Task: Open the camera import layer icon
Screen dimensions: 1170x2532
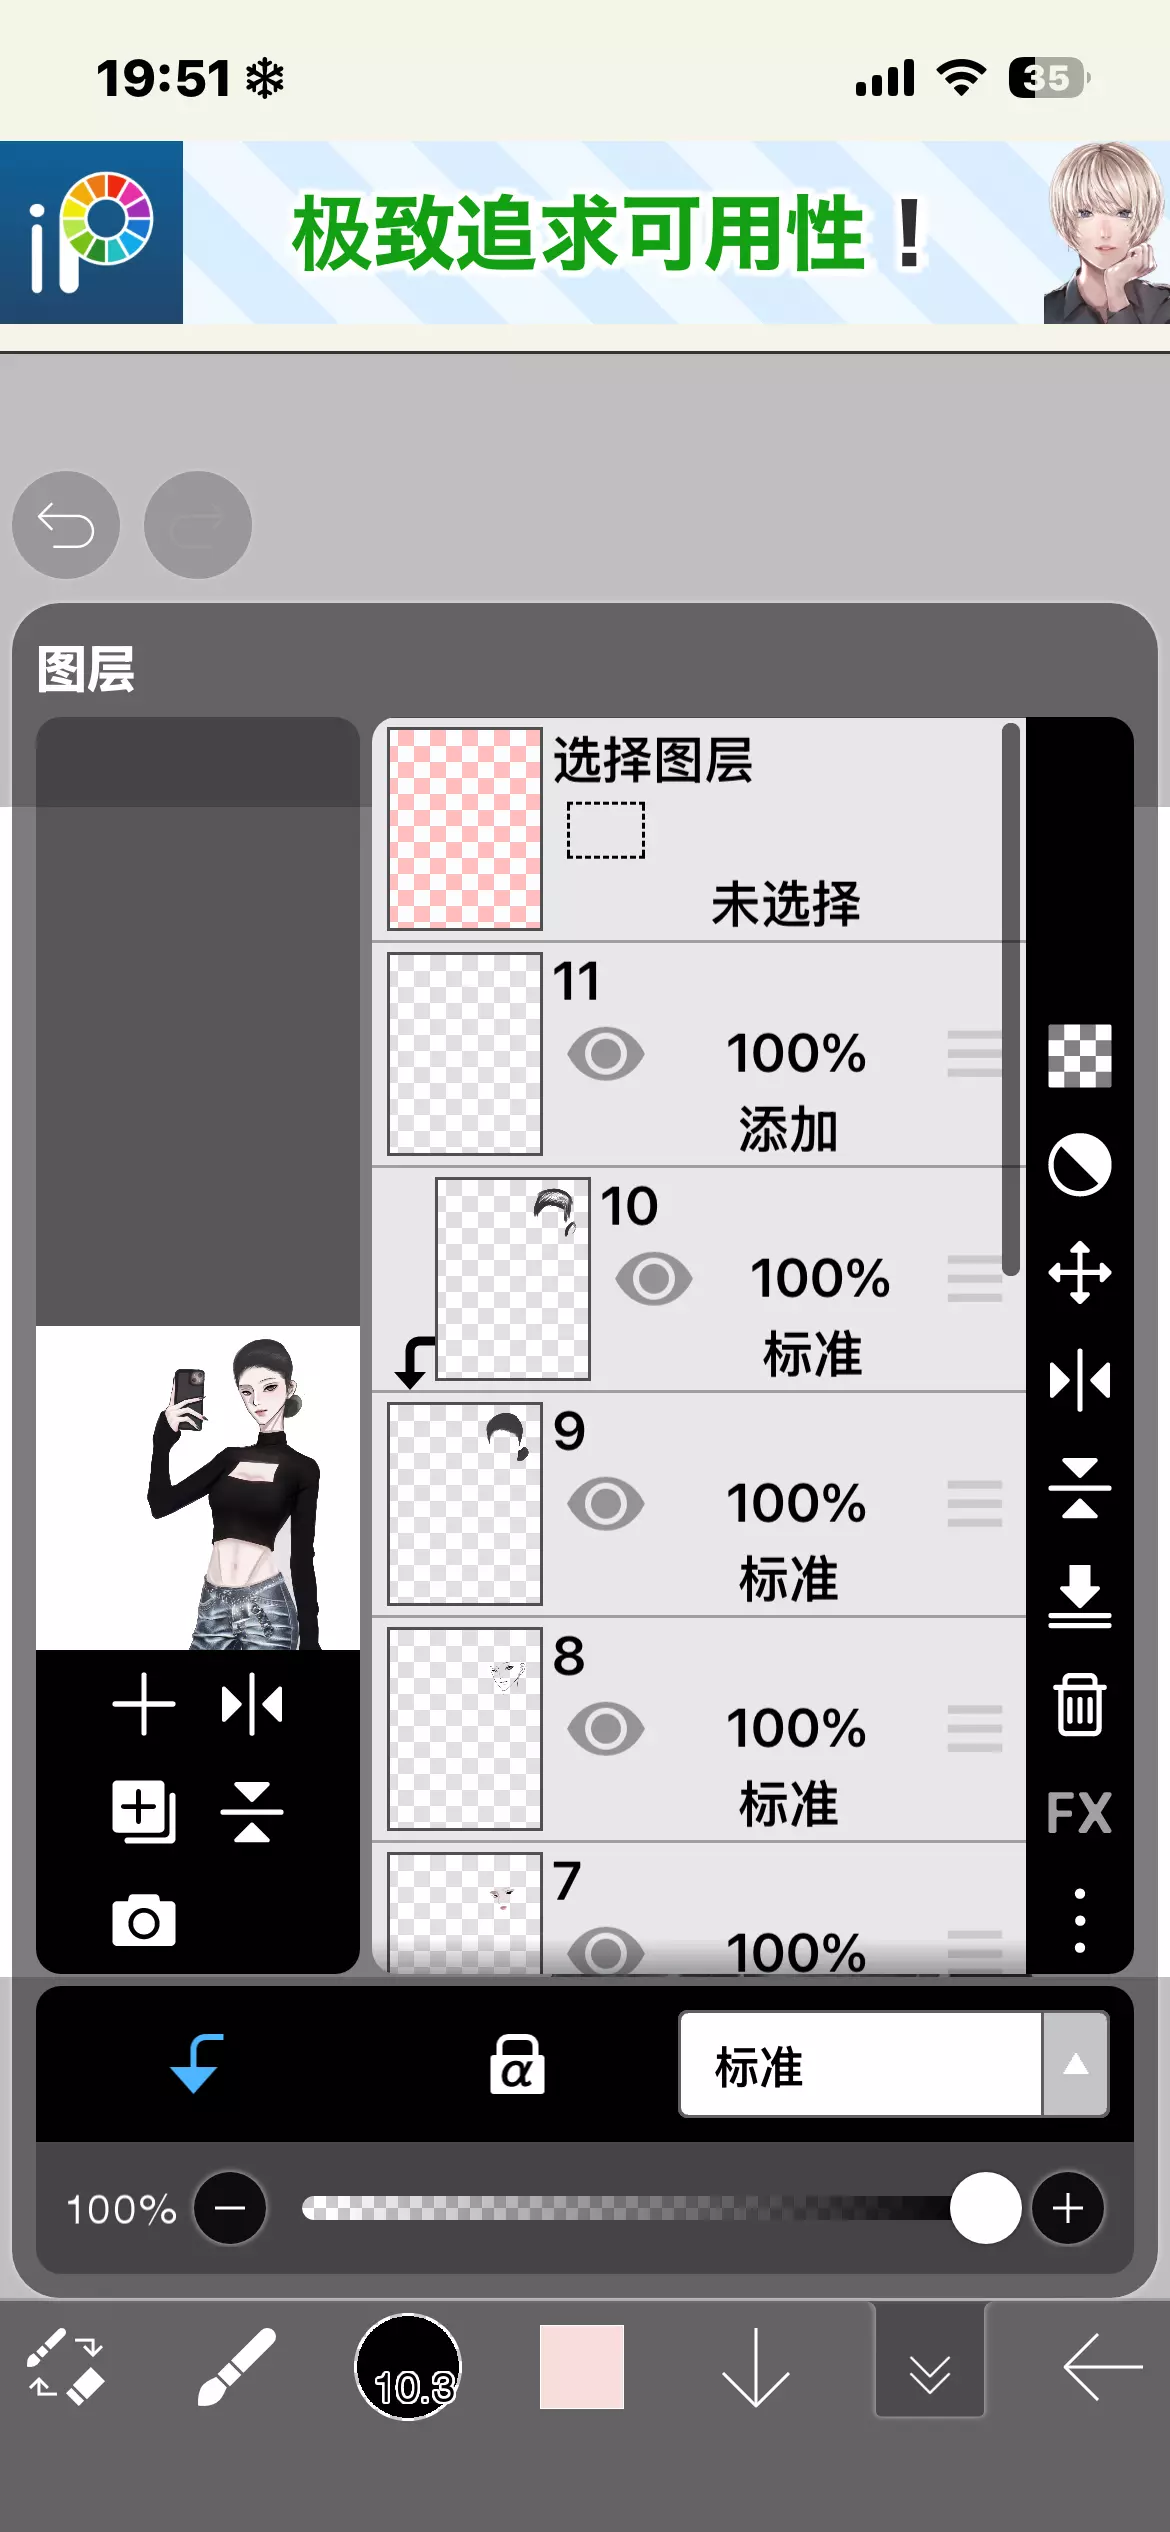Action: pyautogui.click(x=144, y=1921)
